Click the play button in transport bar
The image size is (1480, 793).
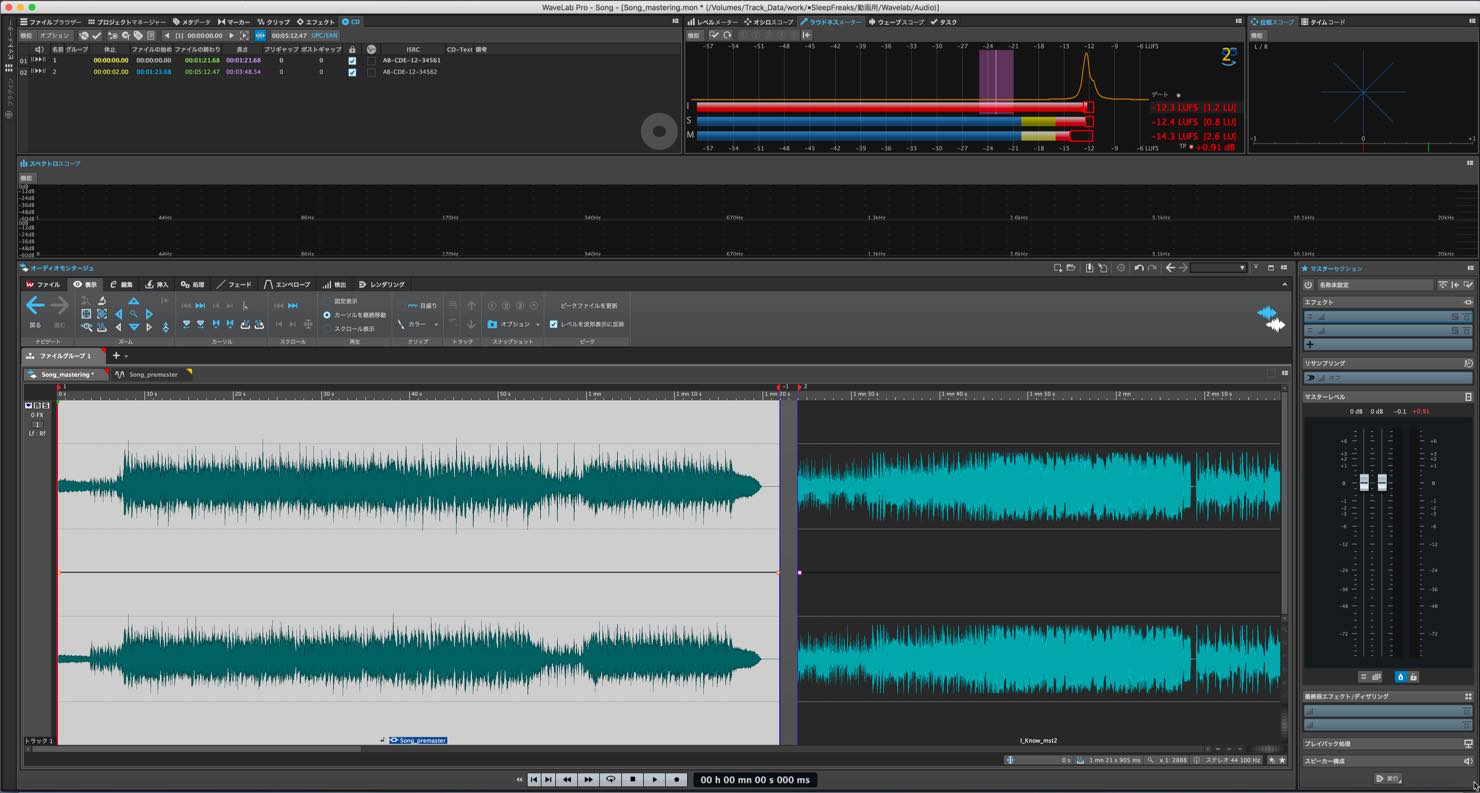pos(654,779)
